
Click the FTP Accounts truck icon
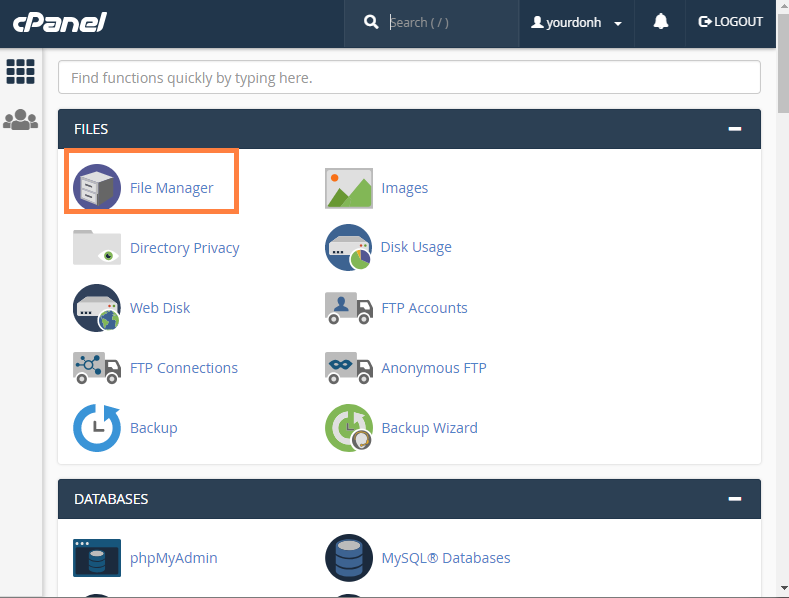[349, 308]
